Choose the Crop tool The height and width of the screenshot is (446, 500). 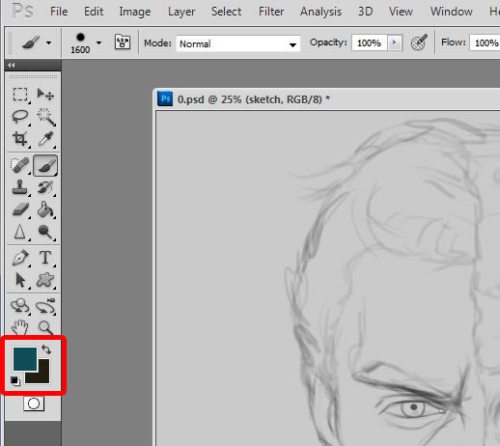[20, 139]
